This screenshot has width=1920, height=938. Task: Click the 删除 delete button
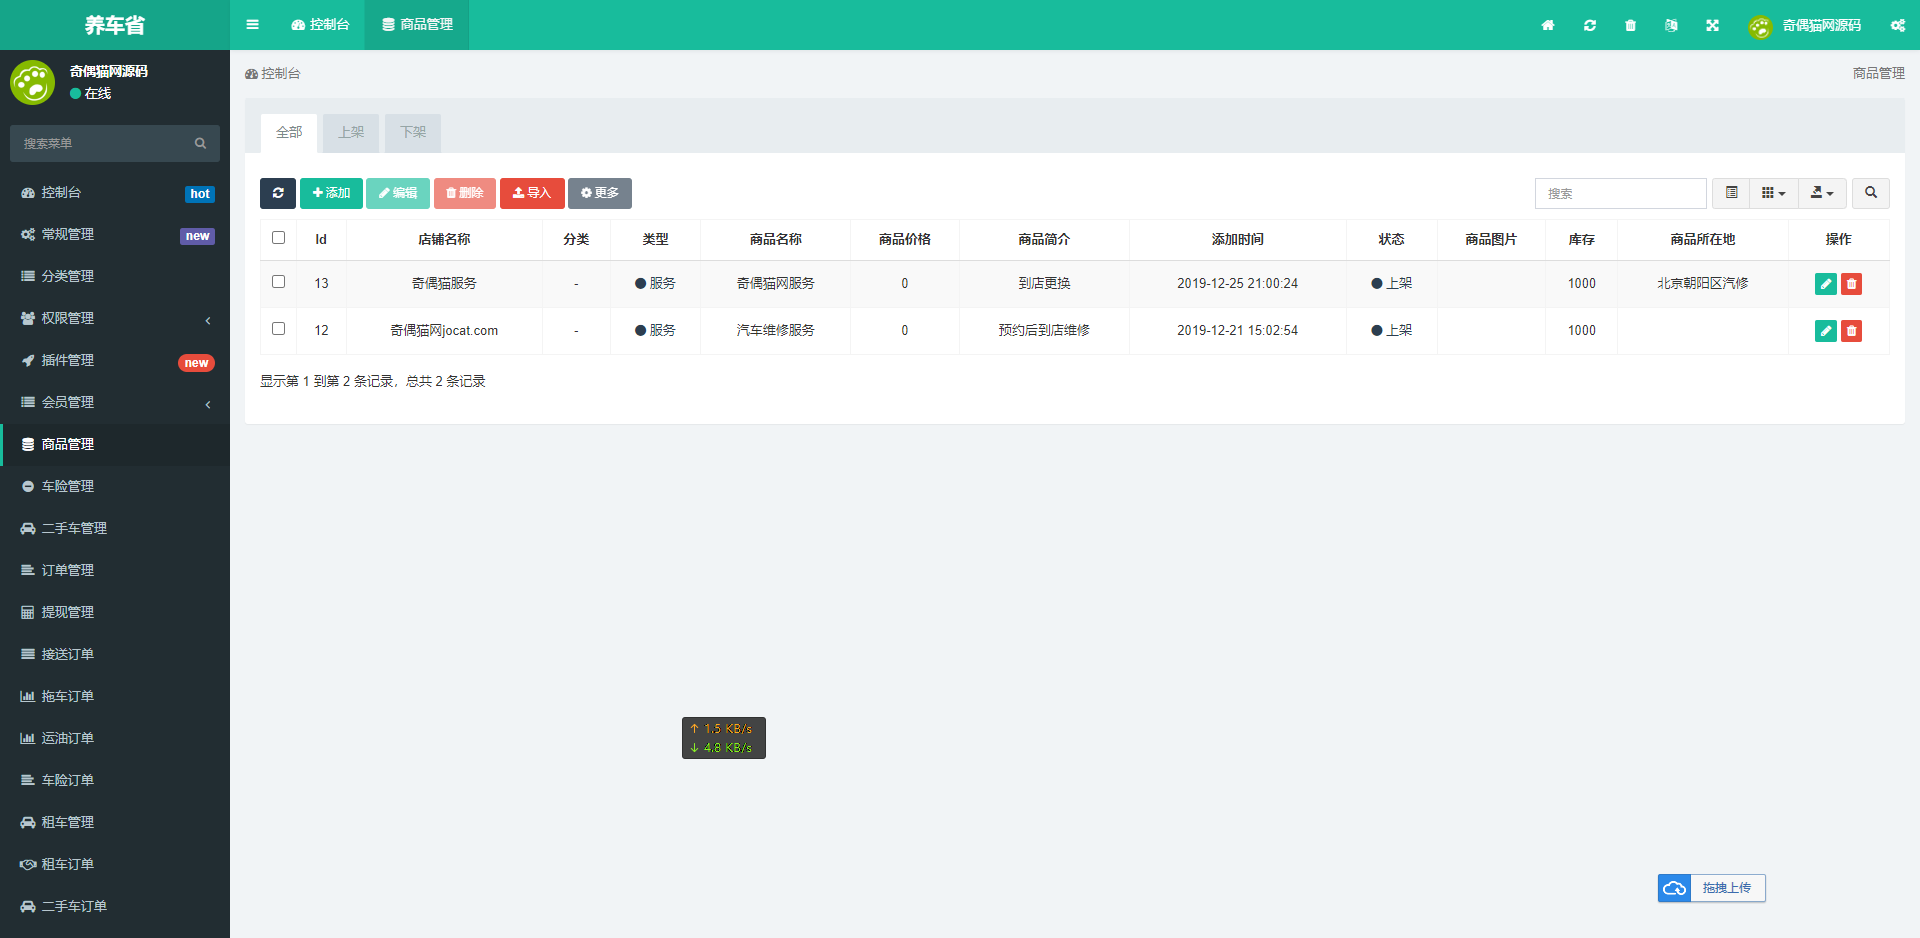tap(465, 193)
